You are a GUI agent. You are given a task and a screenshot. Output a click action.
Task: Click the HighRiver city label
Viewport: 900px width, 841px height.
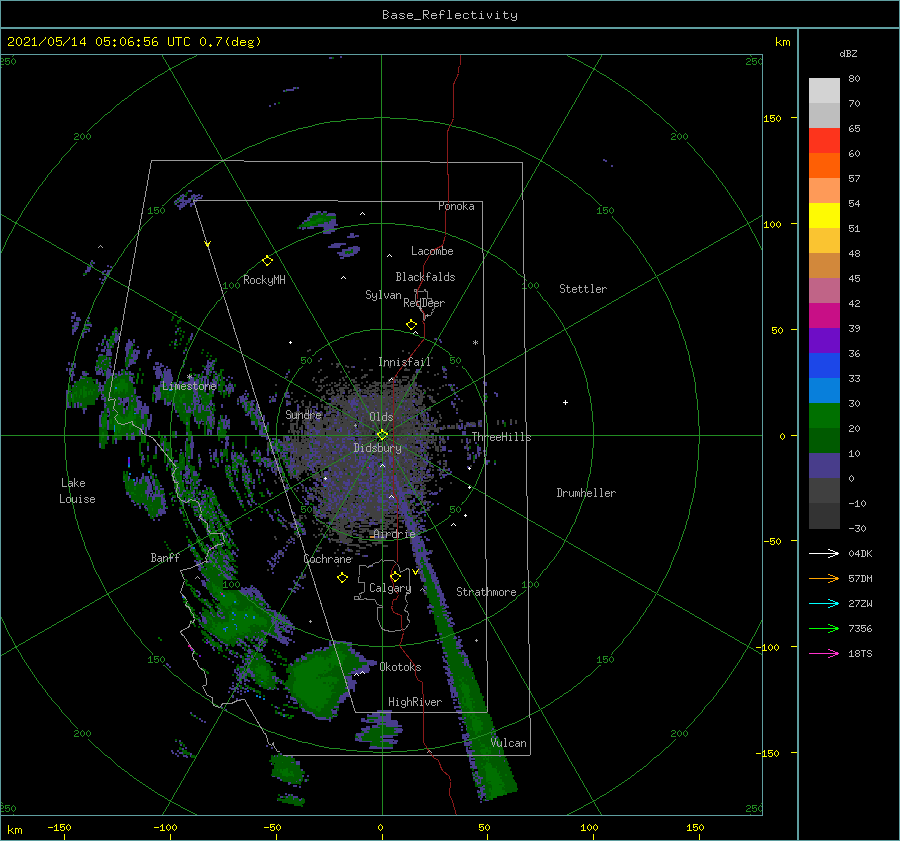tap(415, 702)
